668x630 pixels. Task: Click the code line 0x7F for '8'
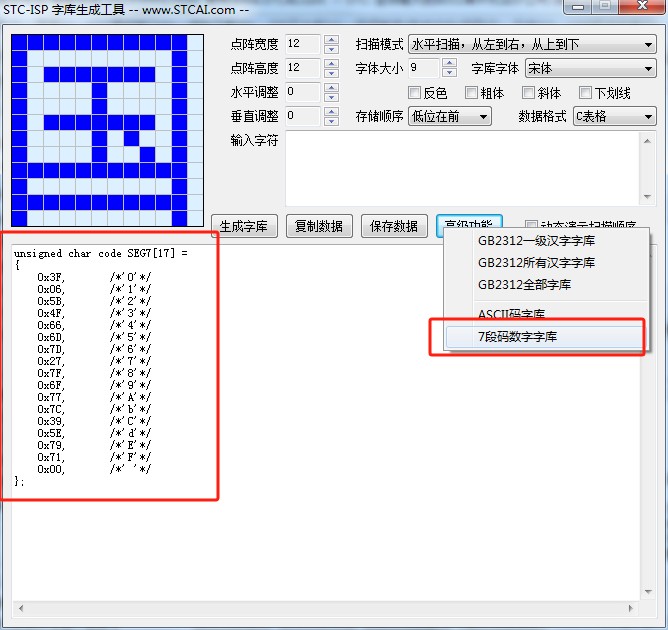pyautogui.click(x=94, y=373)
